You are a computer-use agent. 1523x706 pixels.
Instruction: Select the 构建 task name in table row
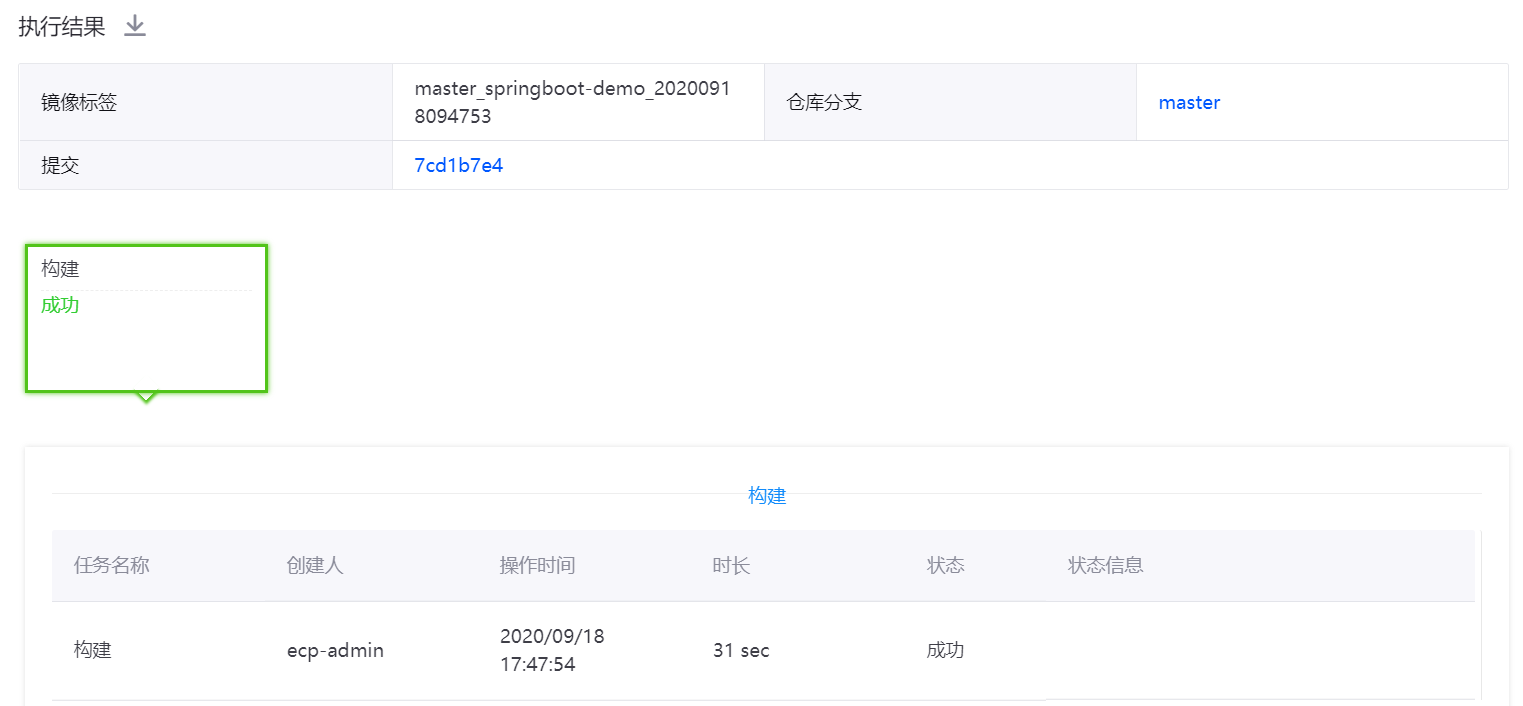(93, 651)
